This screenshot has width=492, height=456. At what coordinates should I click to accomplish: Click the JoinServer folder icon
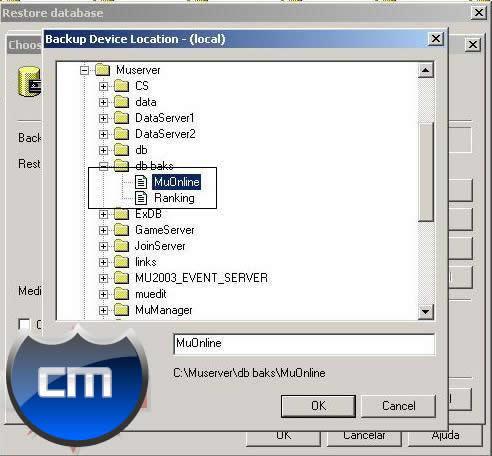click(x=122, y=246)
